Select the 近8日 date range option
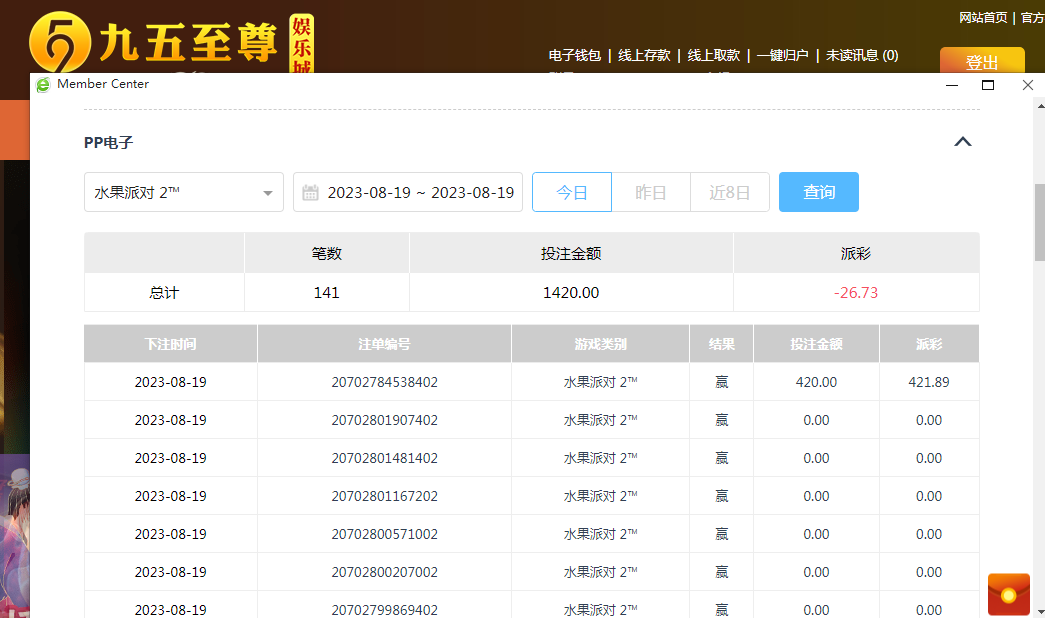 (729, 193)
